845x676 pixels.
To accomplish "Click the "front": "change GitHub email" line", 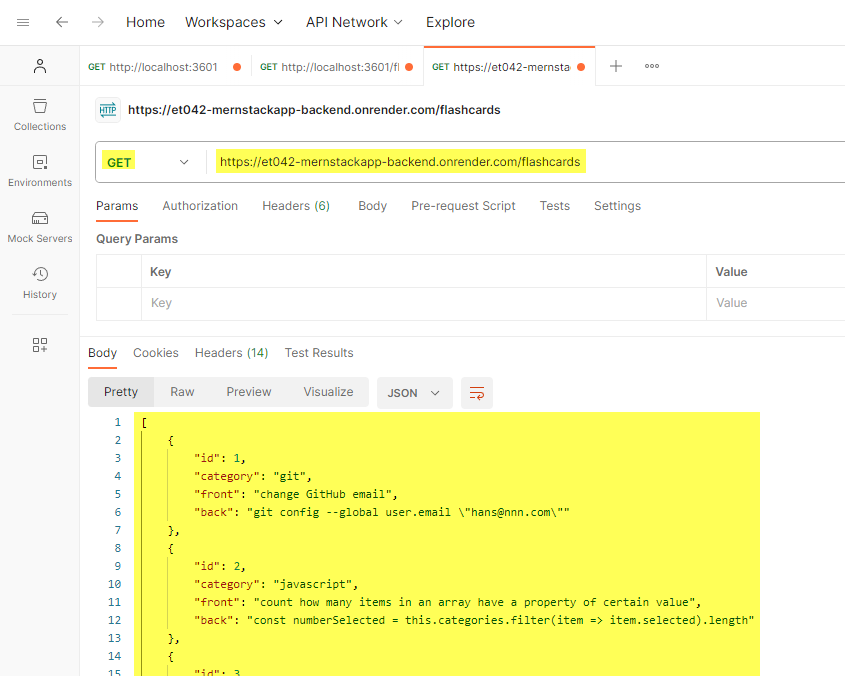I will 296,494.
